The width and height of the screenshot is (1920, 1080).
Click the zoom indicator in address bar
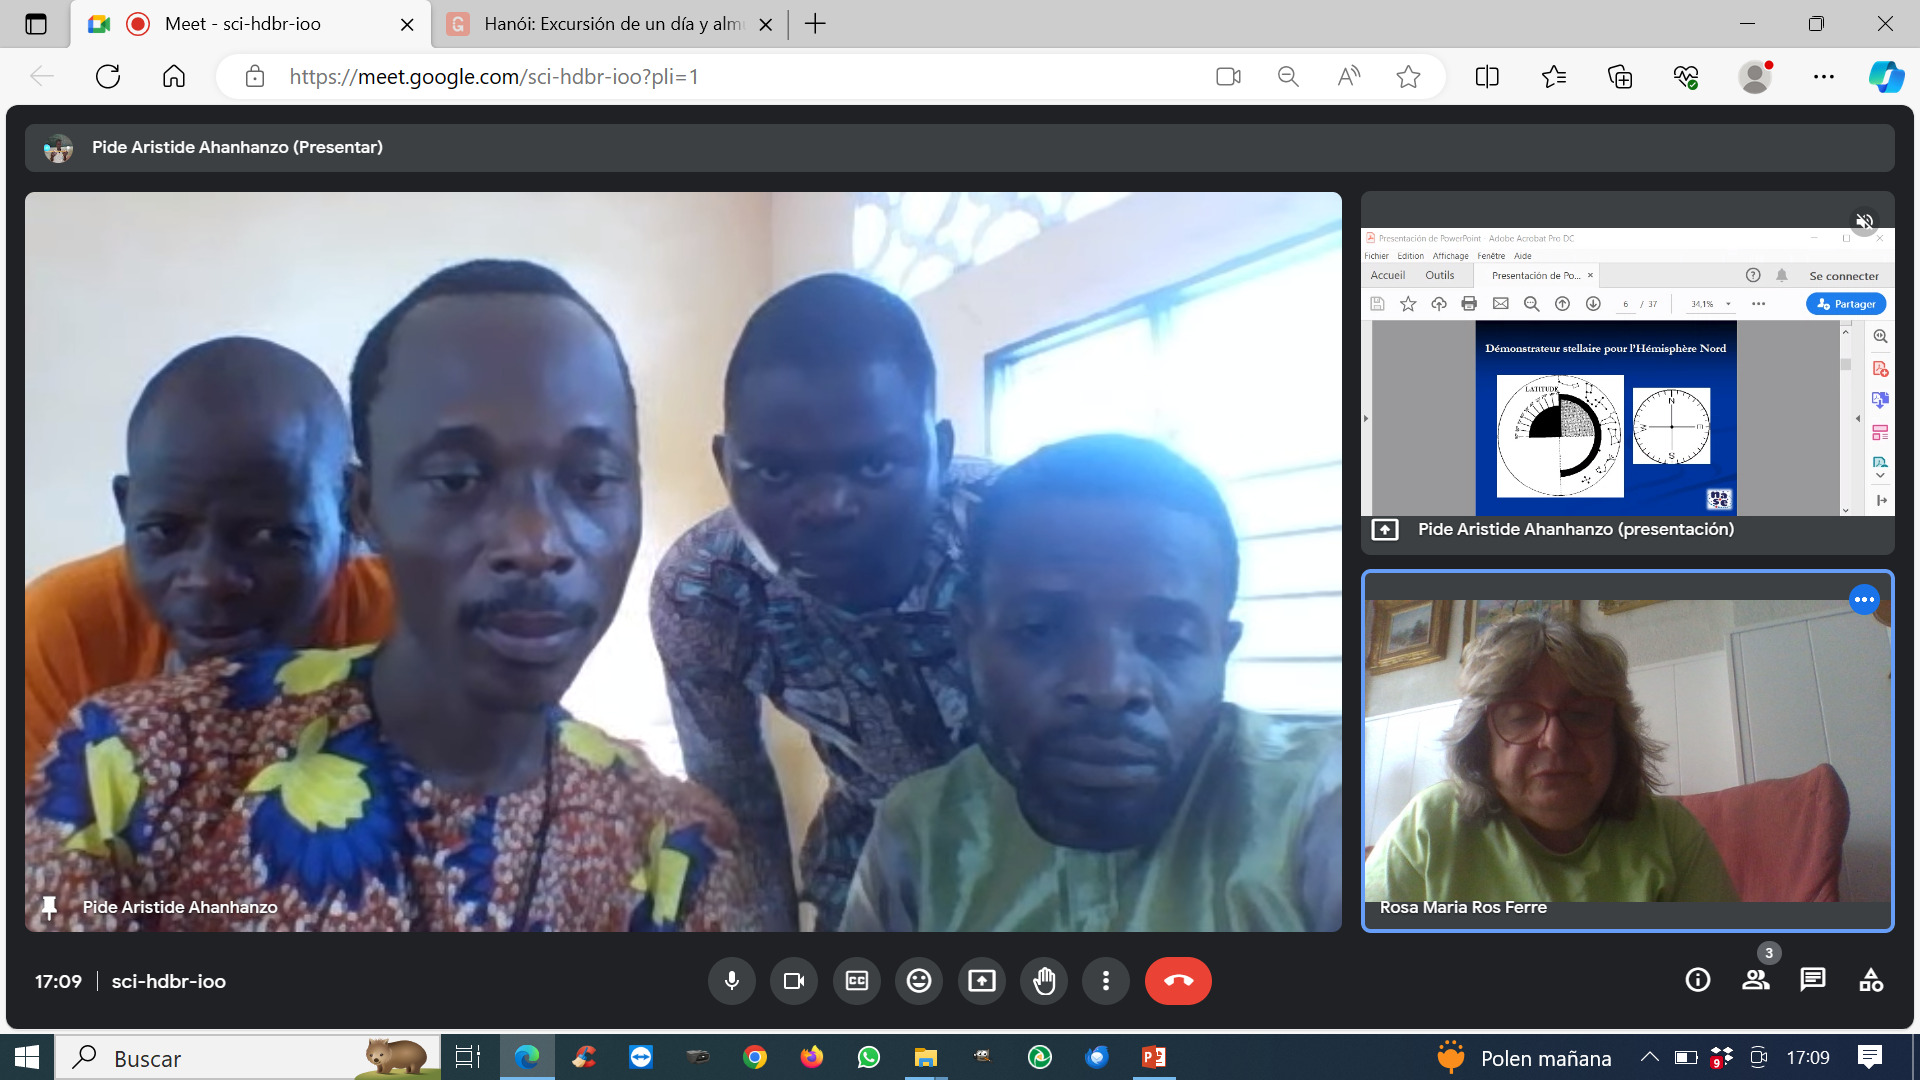click(x=1288, y=76)
